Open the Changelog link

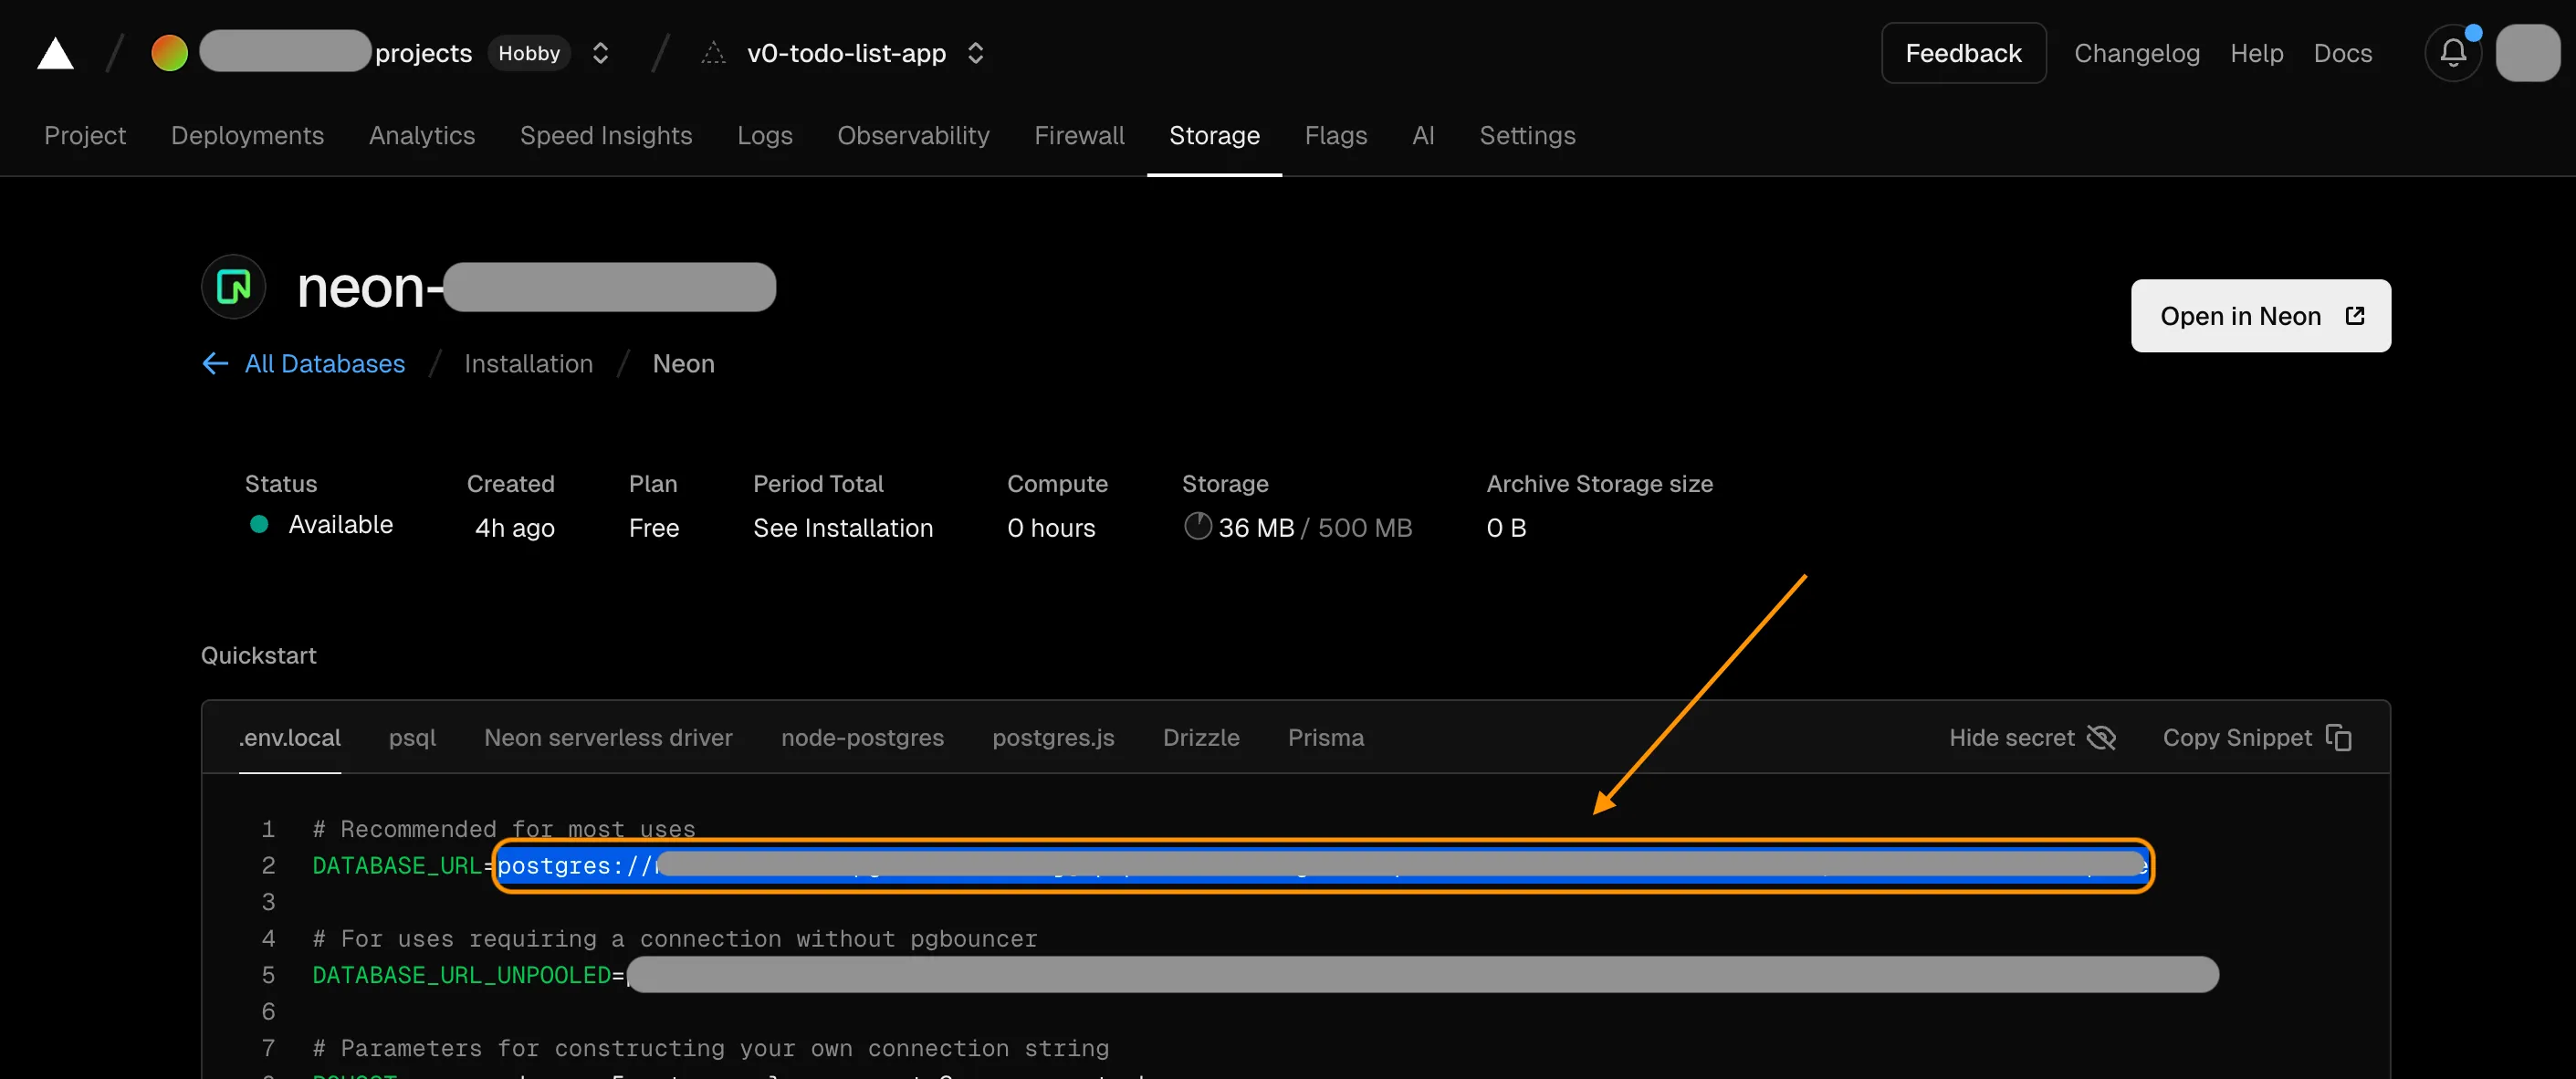click(x=2136, y=53)
